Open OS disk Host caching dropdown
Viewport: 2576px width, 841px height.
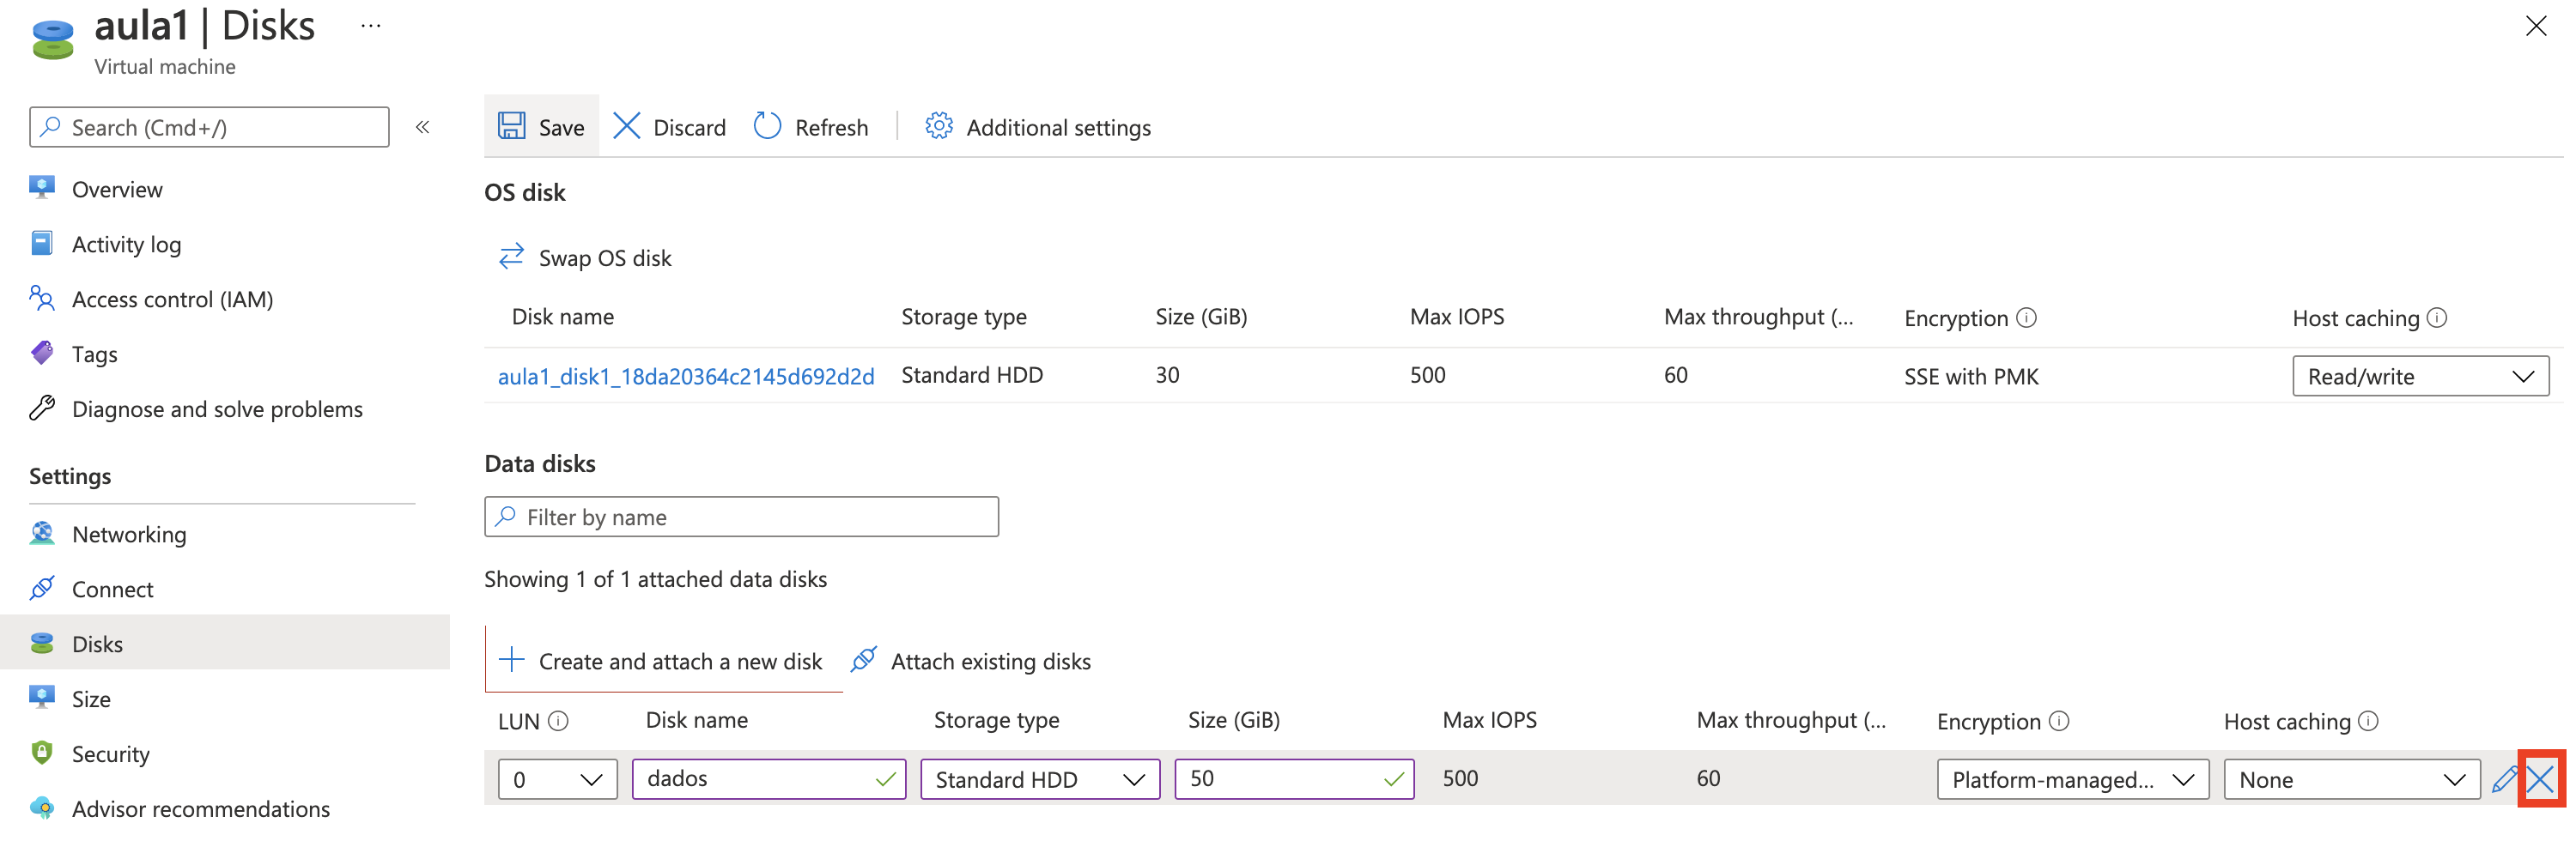2419,377
